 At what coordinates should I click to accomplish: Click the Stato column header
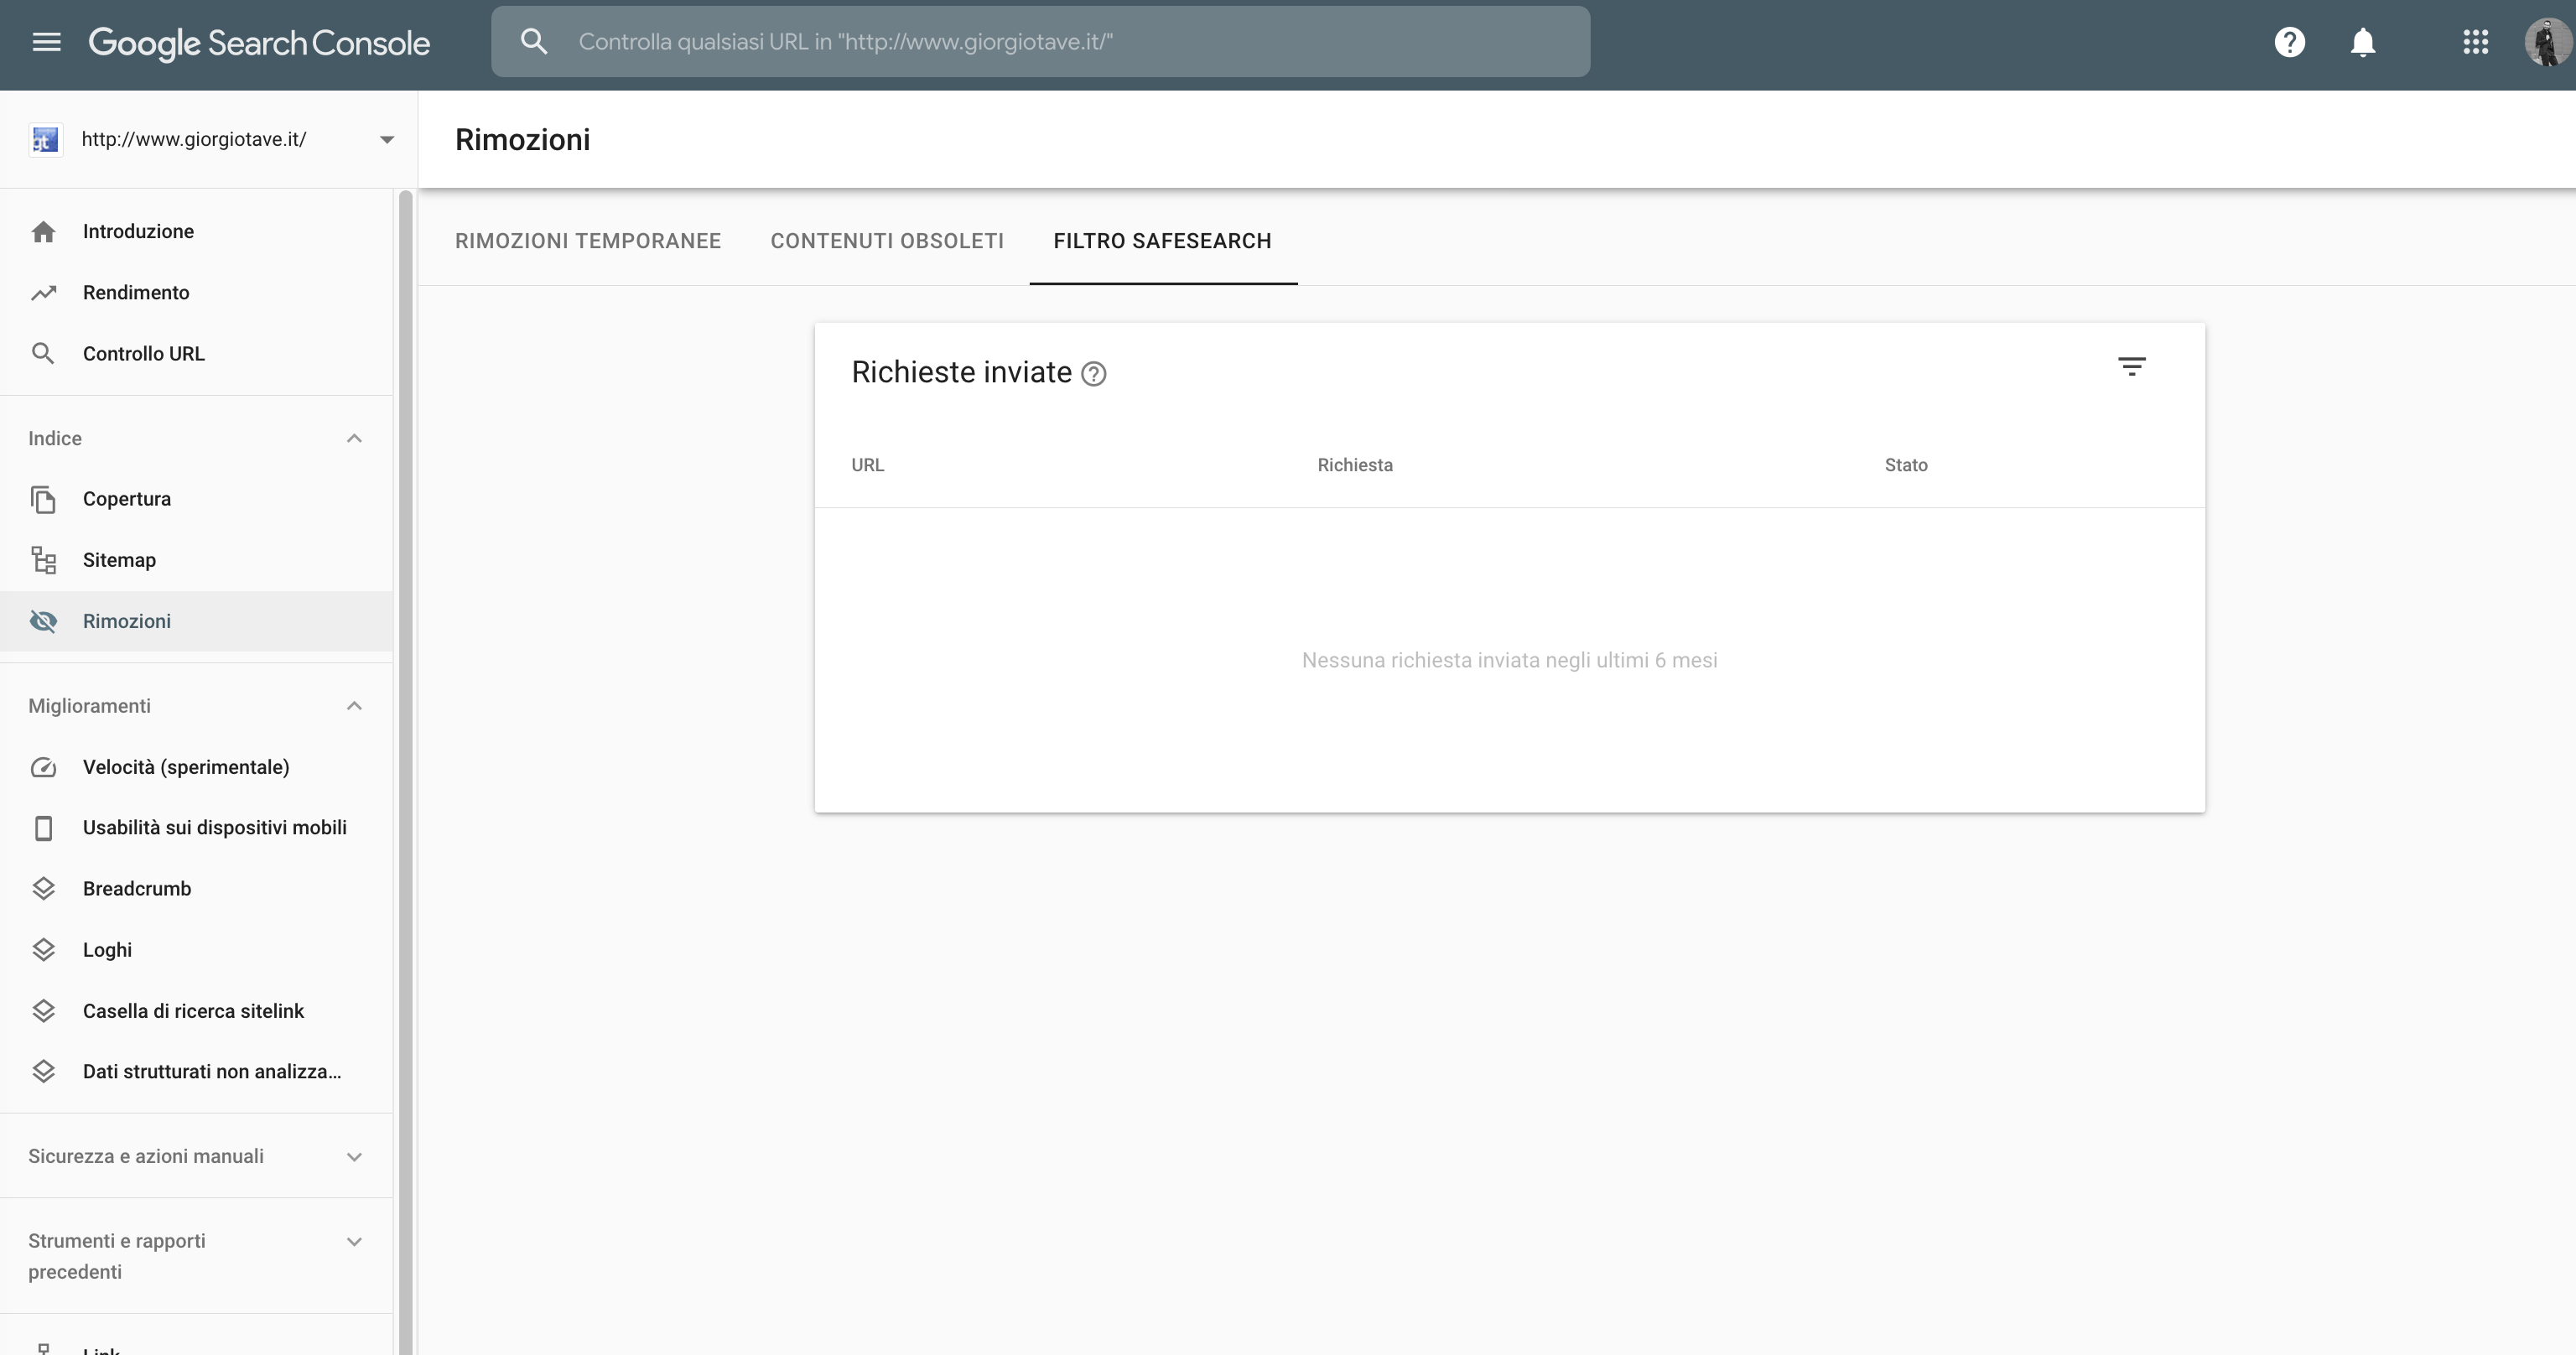tap(1906, 465)
